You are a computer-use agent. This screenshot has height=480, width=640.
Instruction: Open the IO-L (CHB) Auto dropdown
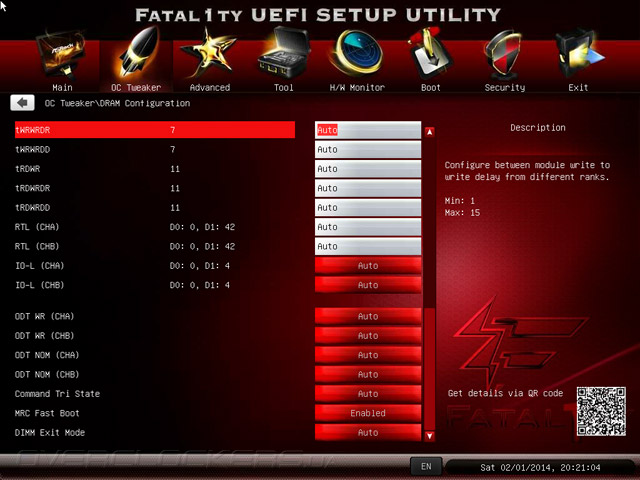[x=368, y=285]
